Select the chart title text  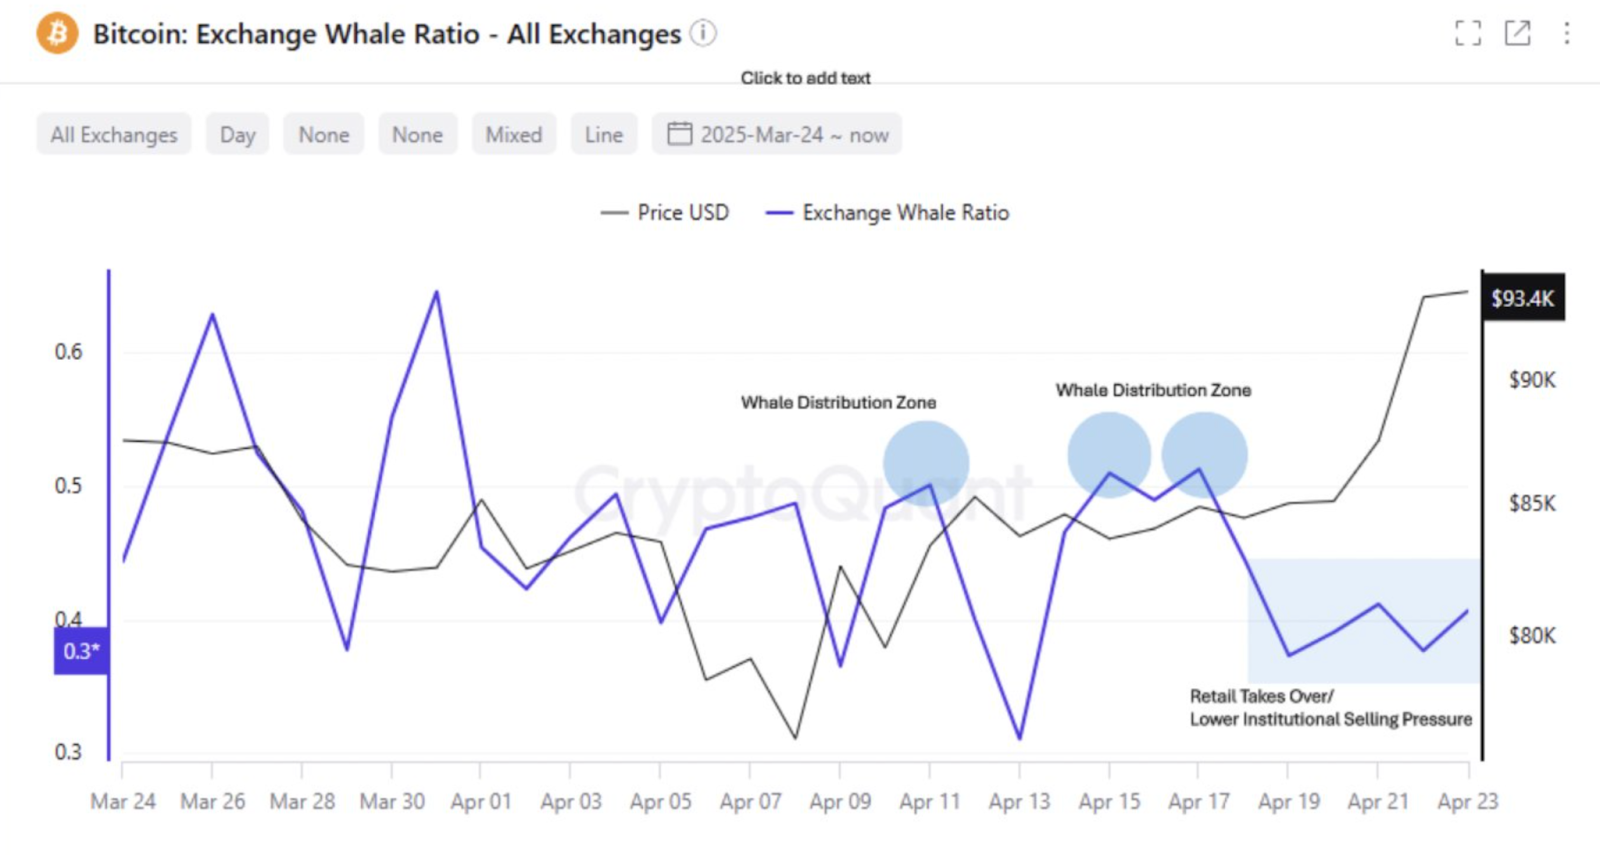(x=387, y=34)
